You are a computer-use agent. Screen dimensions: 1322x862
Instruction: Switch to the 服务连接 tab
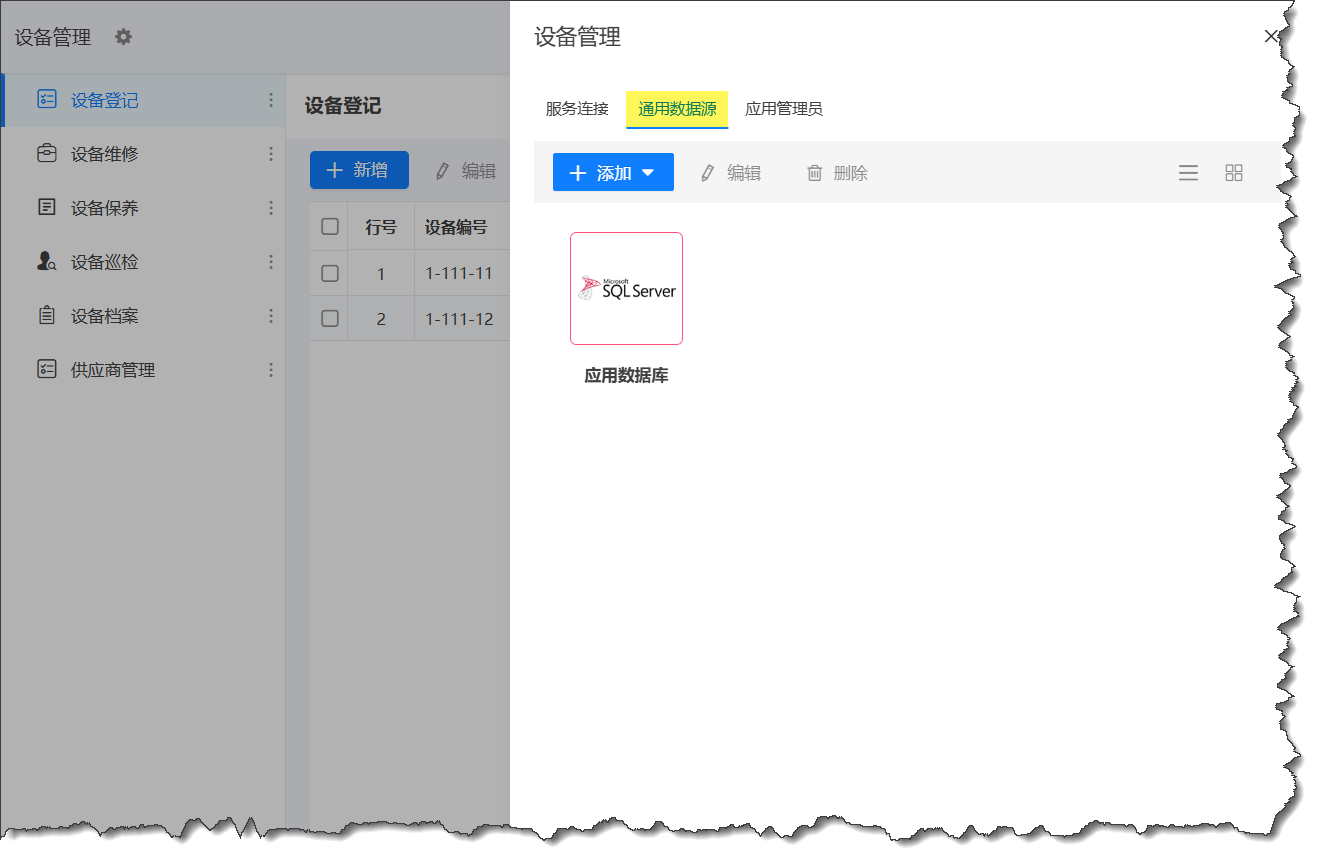(x=576, y=109)
